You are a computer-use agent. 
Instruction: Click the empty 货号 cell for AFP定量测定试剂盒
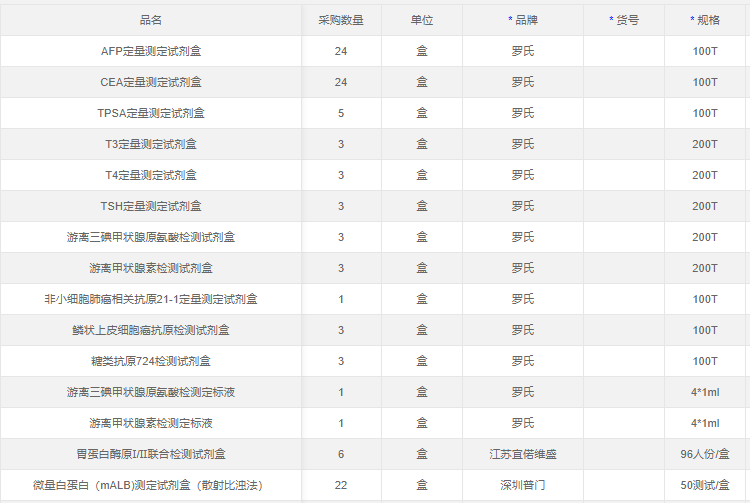point(624,51)
